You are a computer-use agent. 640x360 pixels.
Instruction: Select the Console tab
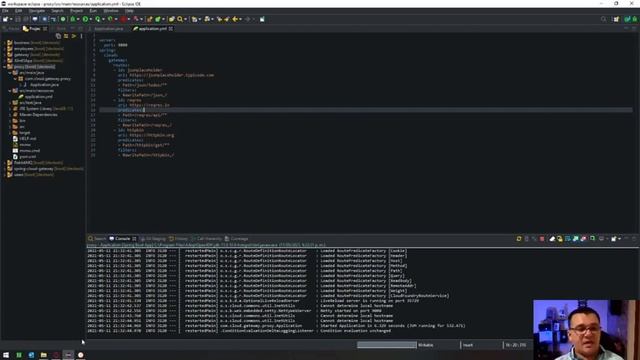(x=122, y=239)
